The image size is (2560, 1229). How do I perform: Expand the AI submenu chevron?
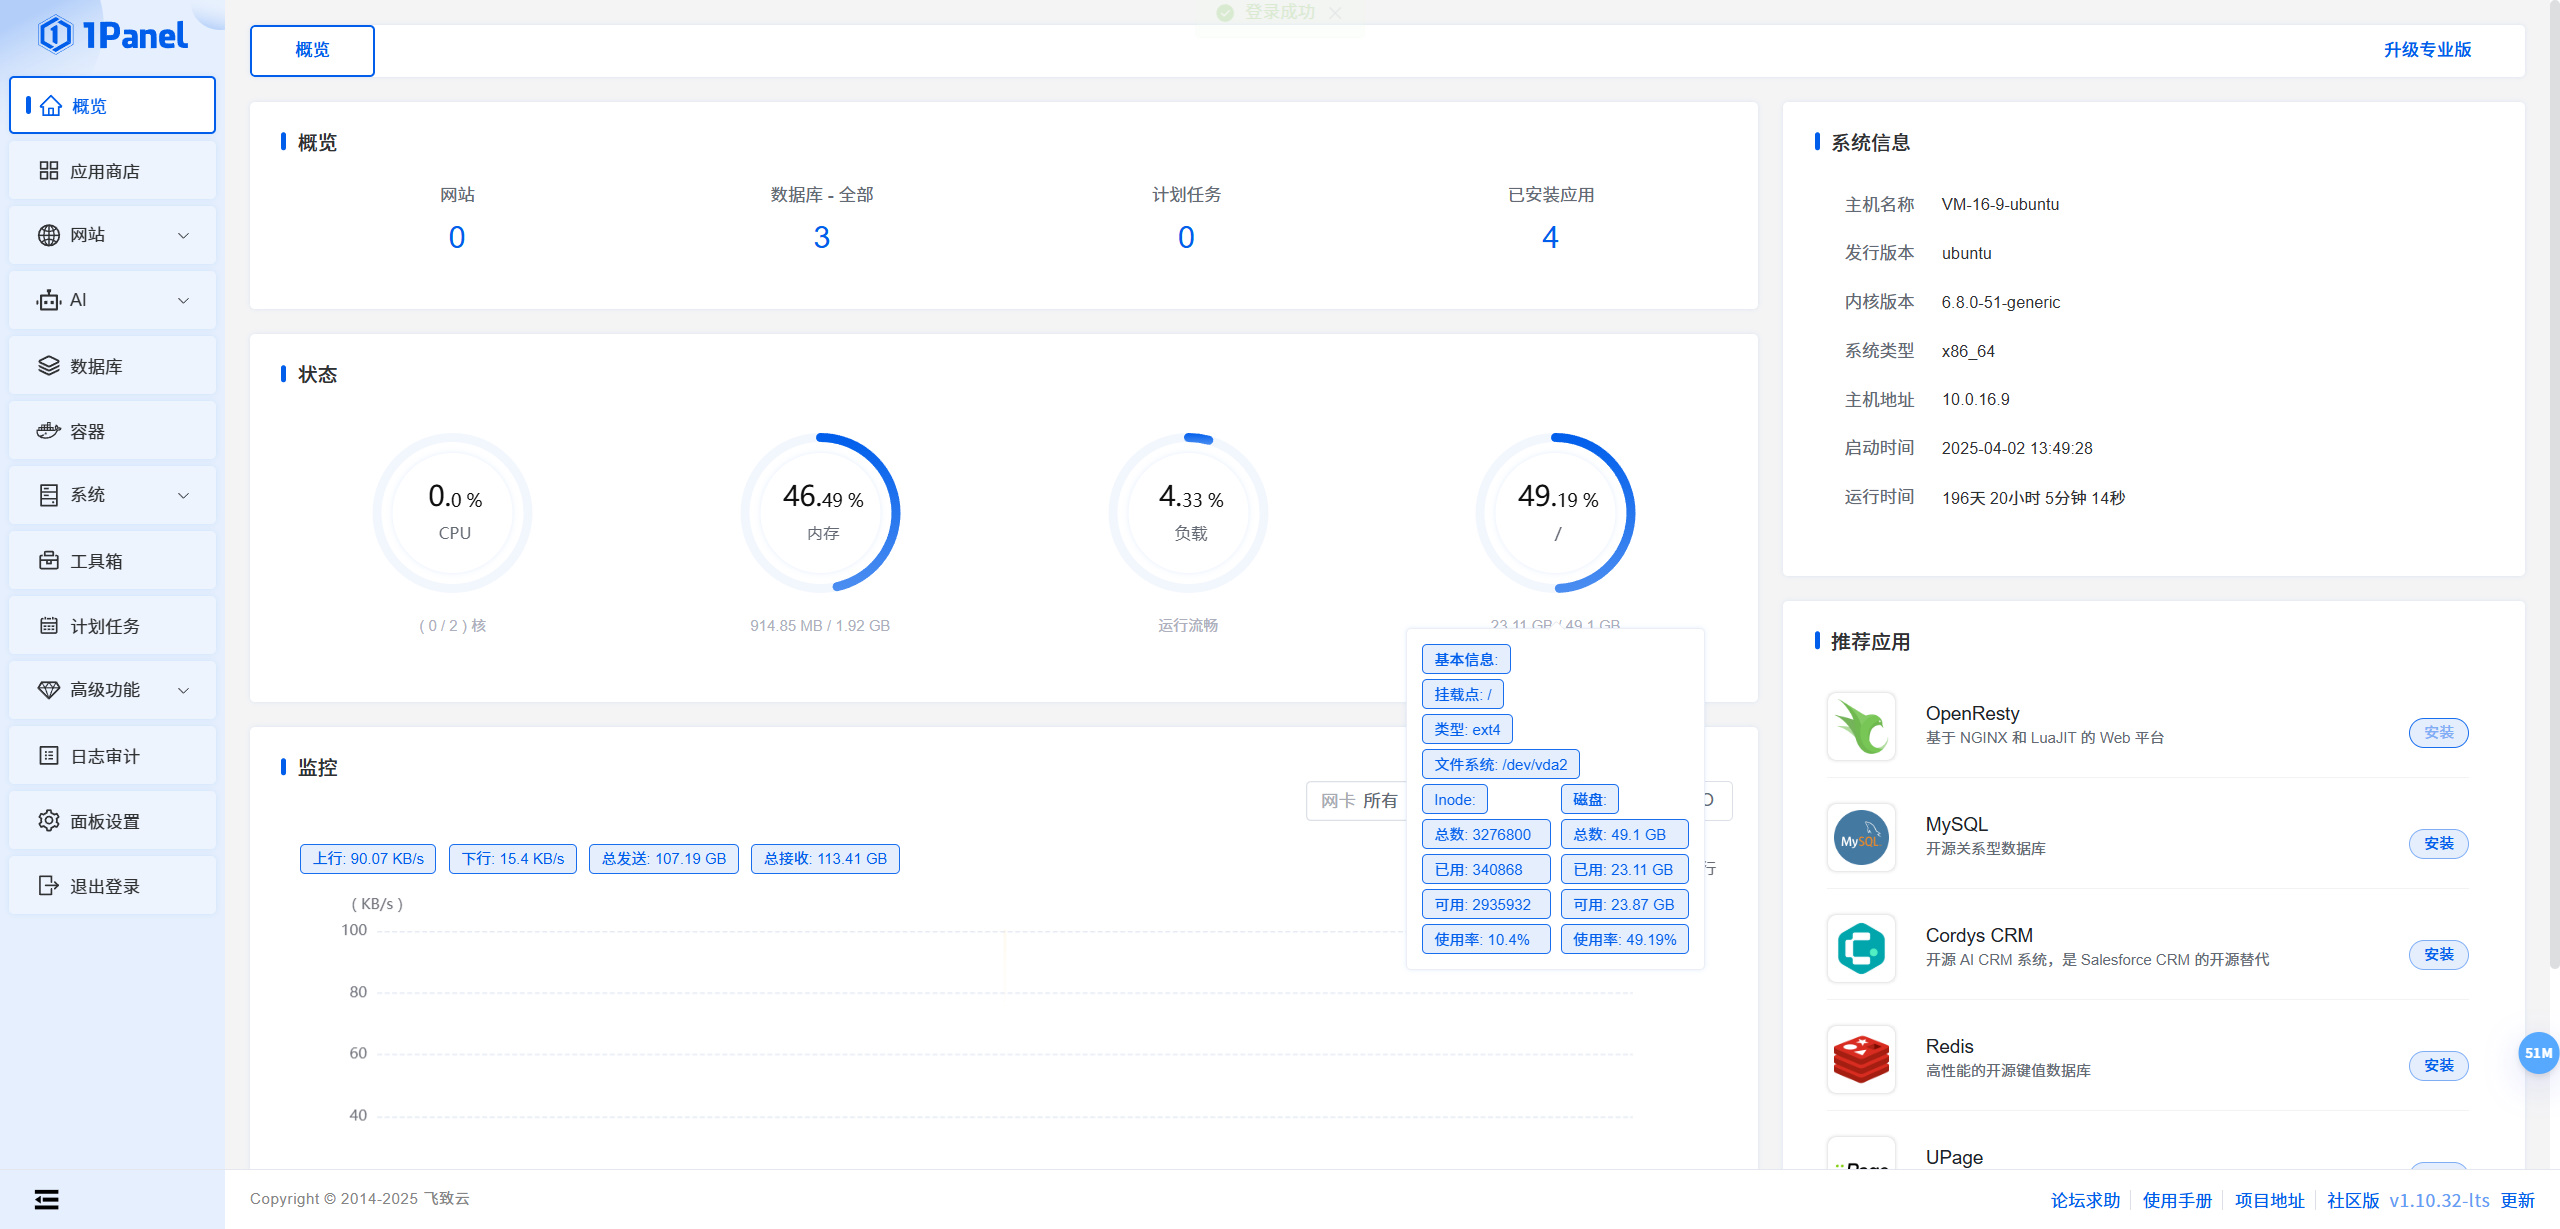coord(183,300)
